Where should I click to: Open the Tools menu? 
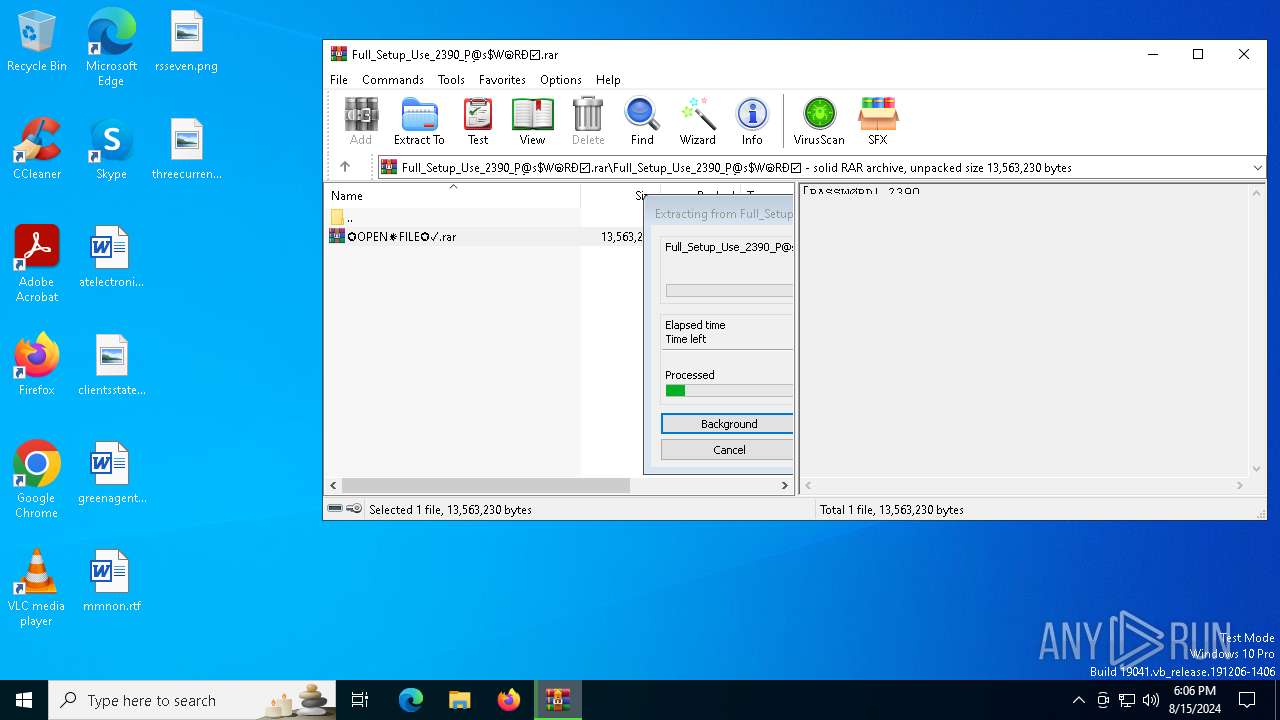(x=451, y=80)
